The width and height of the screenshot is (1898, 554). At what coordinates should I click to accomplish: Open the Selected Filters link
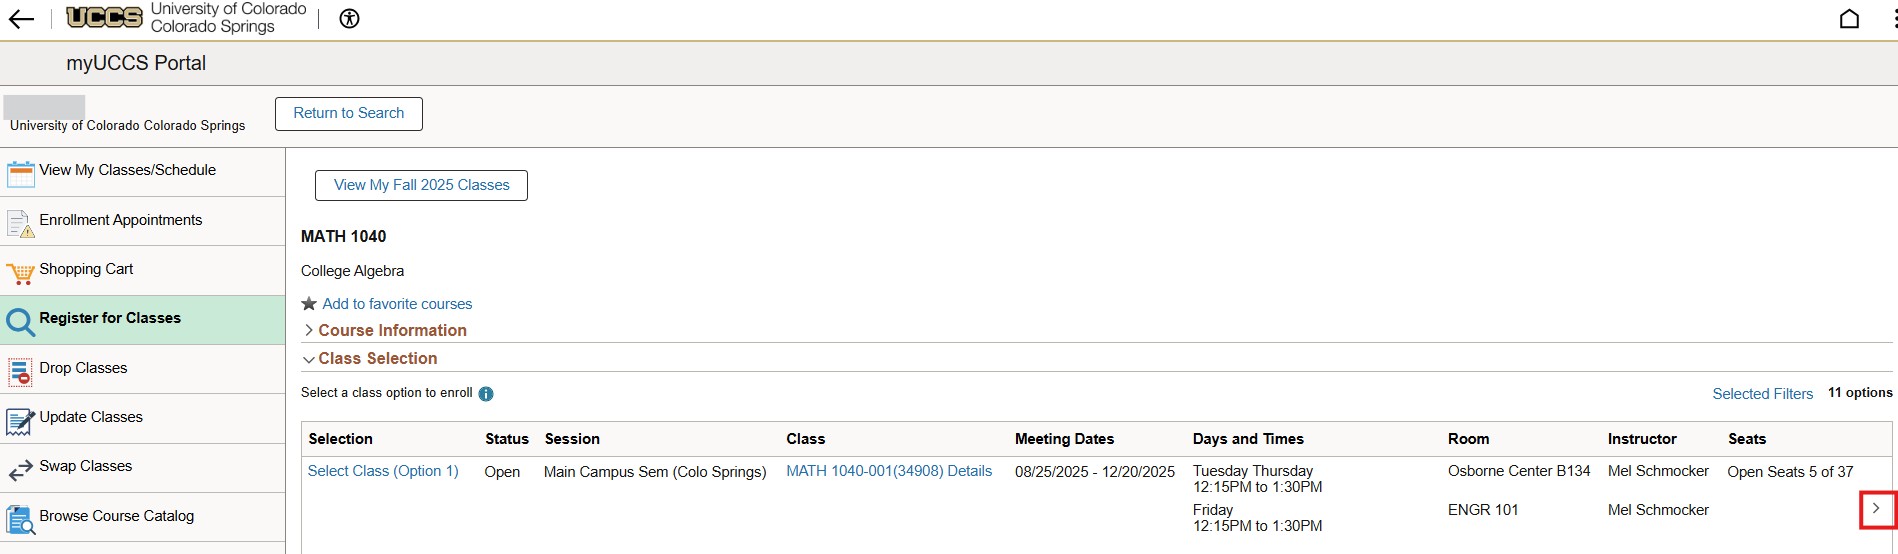coord(1762,394)
